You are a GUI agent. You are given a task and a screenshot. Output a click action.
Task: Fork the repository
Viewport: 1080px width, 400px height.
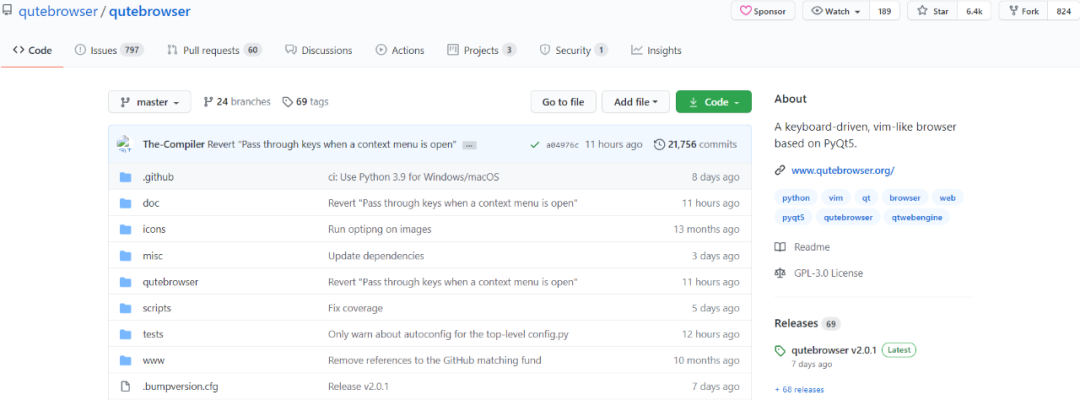point(1024,11)
